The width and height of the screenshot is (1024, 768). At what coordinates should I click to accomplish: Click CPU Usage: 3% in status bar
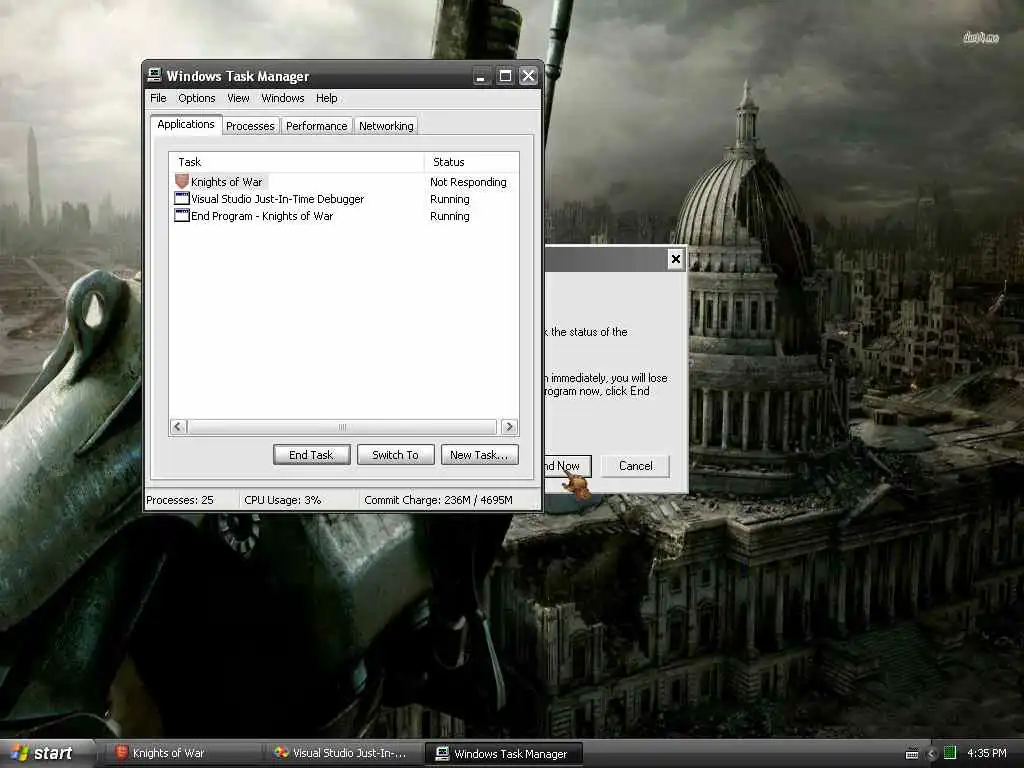coord(283,500)
